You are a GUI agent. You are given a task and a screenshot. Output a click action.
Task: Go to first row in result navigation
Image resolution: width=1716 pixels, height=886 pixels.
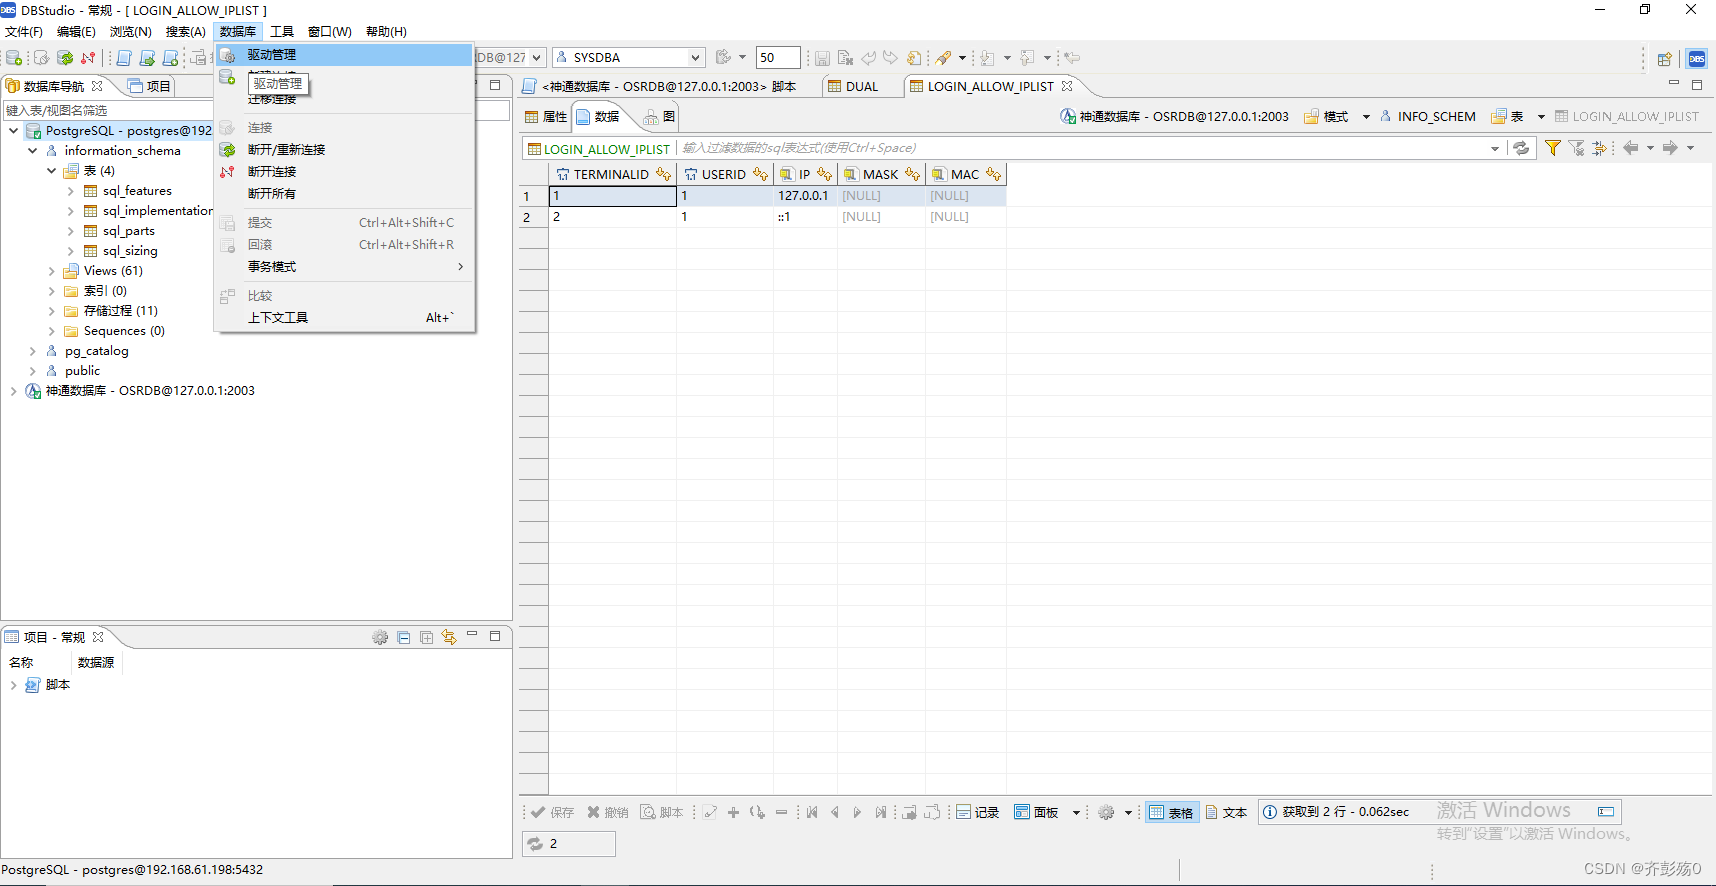click(812, 812)
